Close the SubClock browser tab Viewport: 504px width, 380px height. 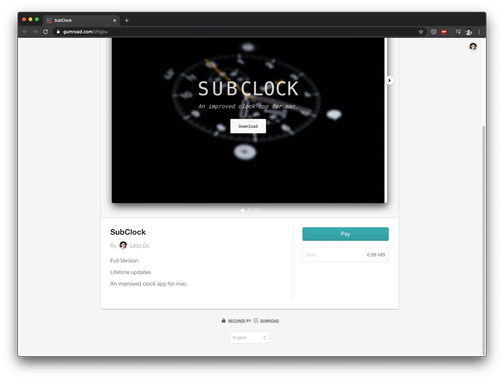point(114,20)
